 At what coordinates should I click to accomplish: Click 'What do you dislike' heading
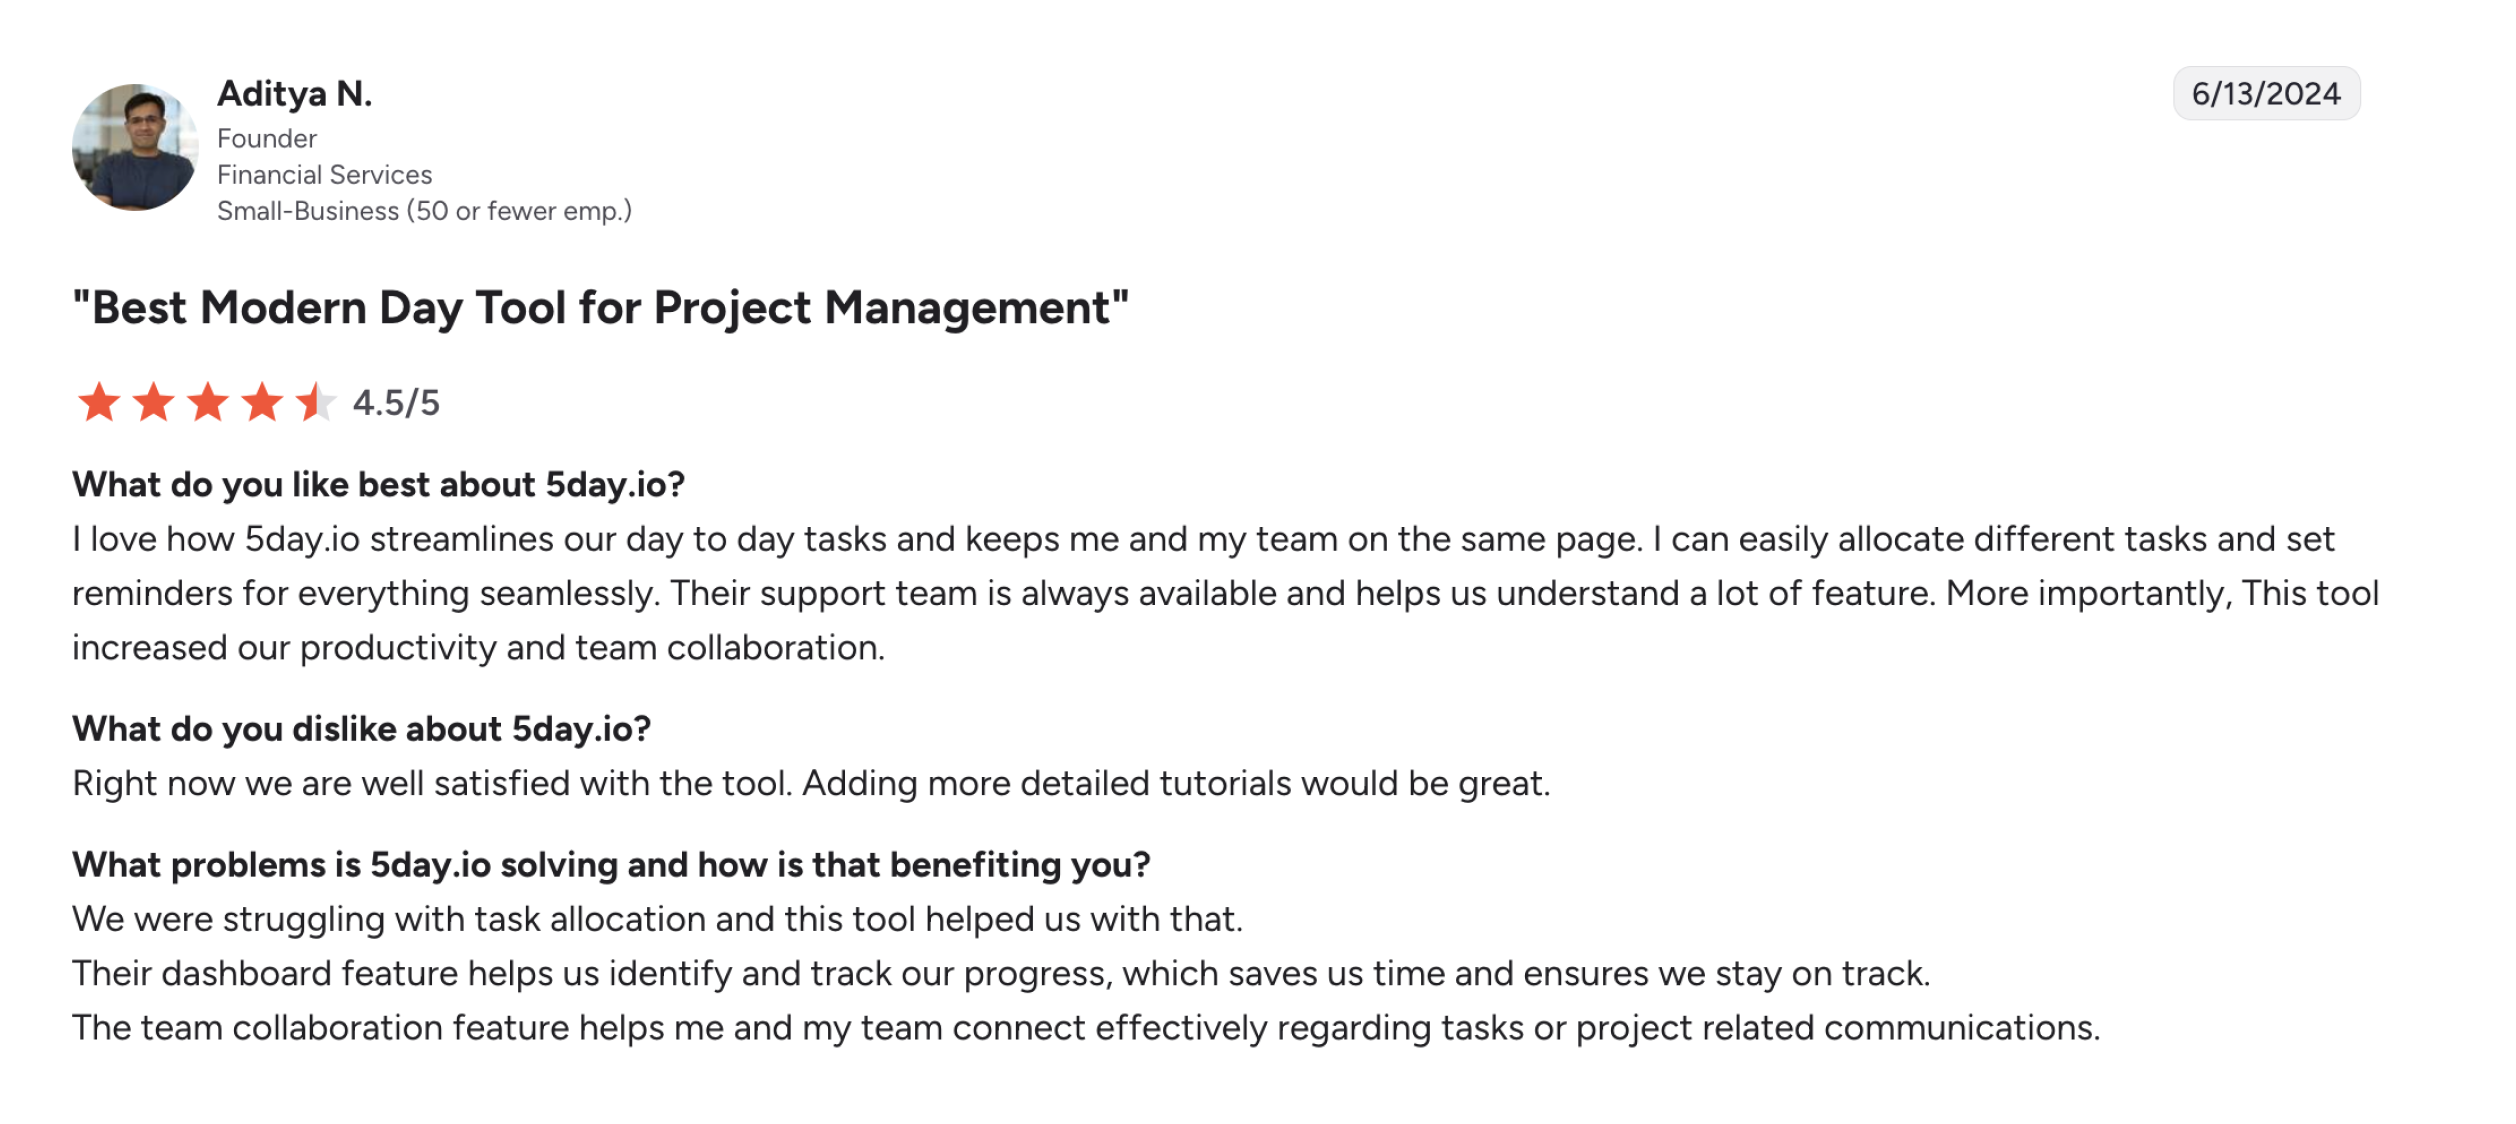click(x=362, y=729)
